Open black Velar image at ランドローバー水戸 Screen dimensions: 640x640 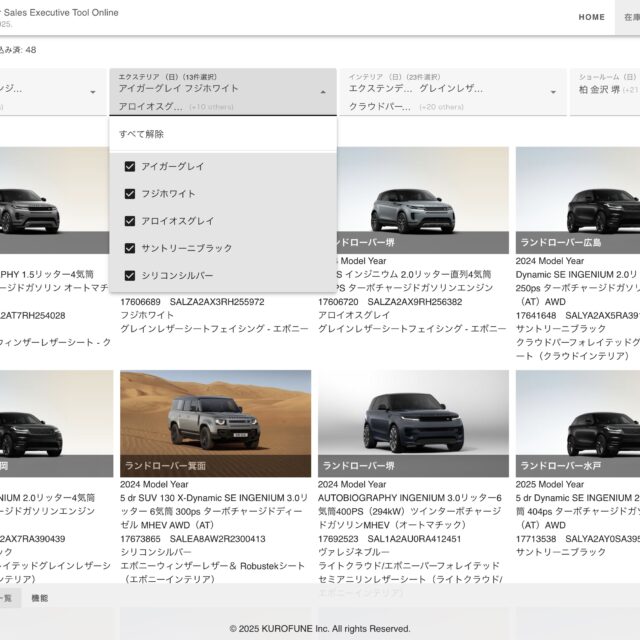pyautogui.click(x=578, y=423)
